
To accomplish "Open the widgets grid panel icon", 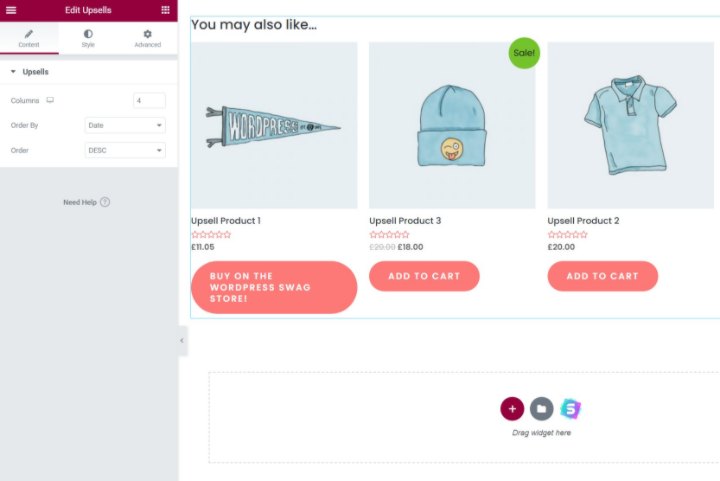I will (165, 10).
